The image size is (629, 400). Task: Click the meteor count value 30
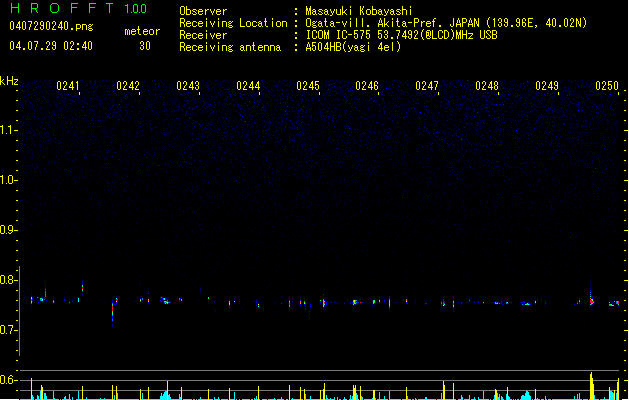click(145, 46)
